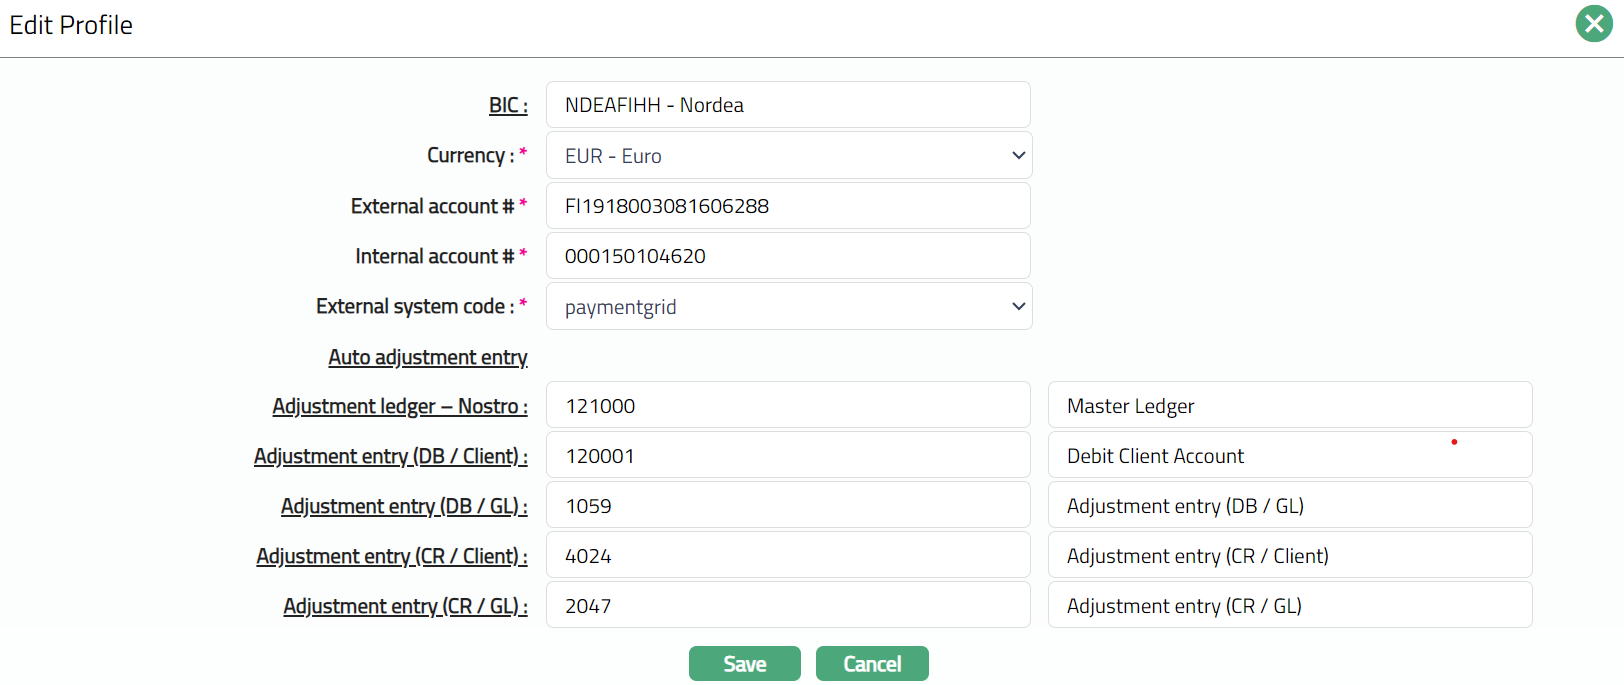This screenshot has height=685, width=1624.
Task: Select the Adjustment ledger Nostro code field
Action: [x=788, y=406]
